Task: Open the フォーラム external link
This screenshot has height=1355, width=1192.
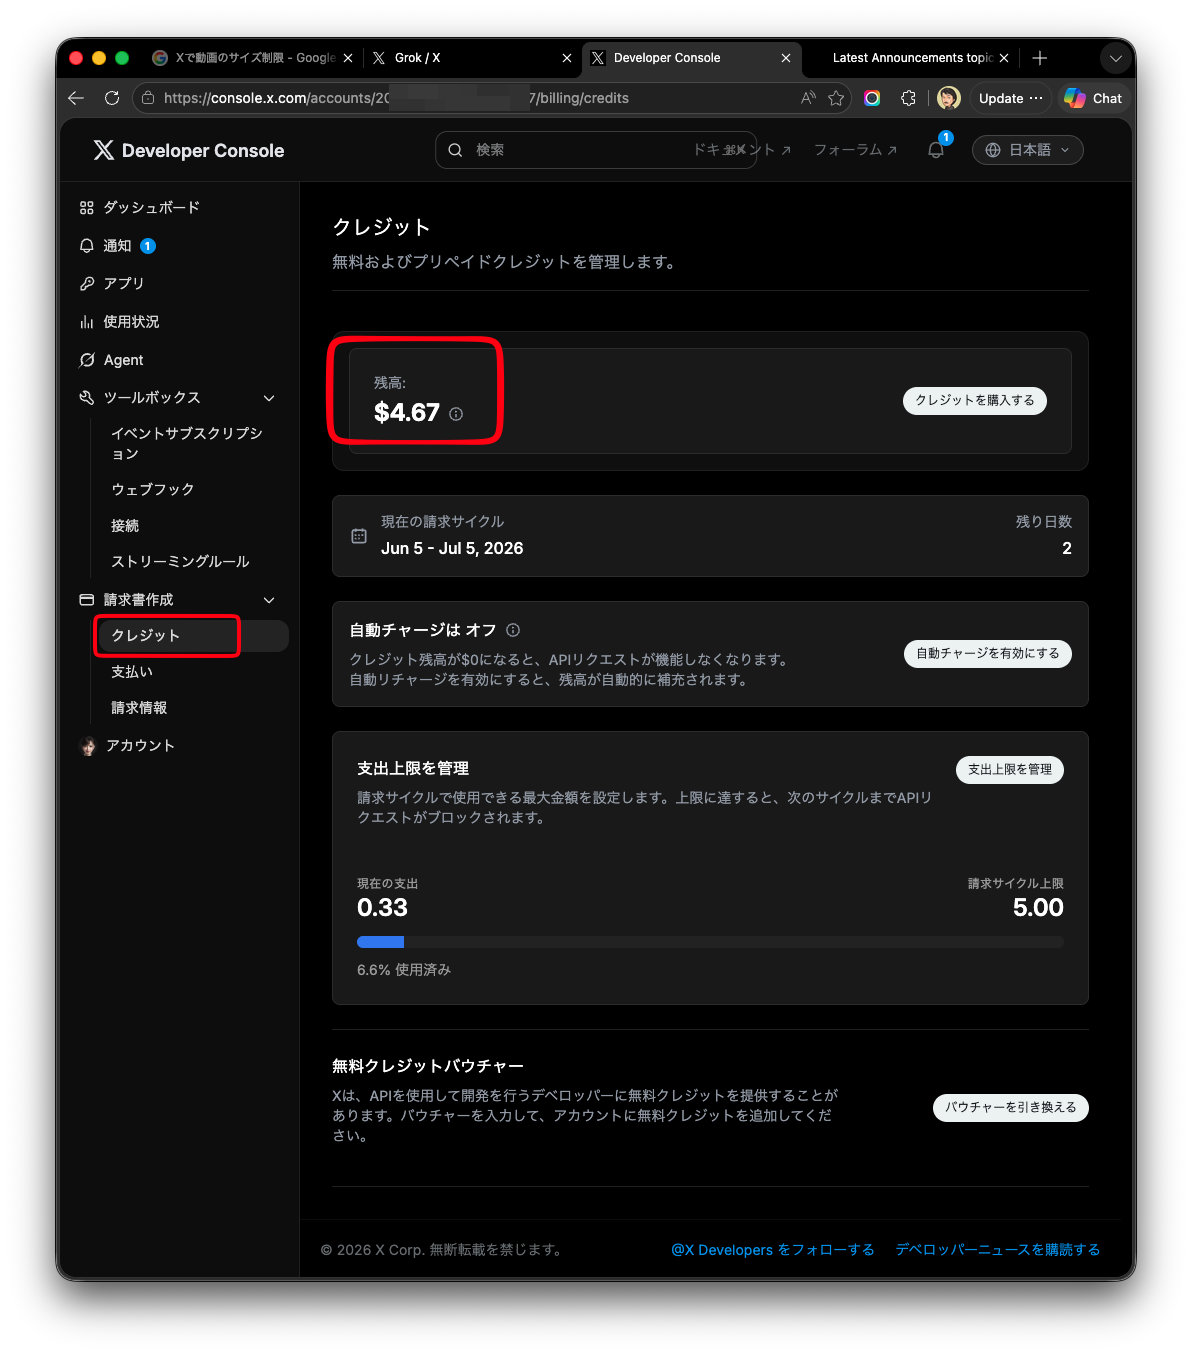Action: point(855,150)
